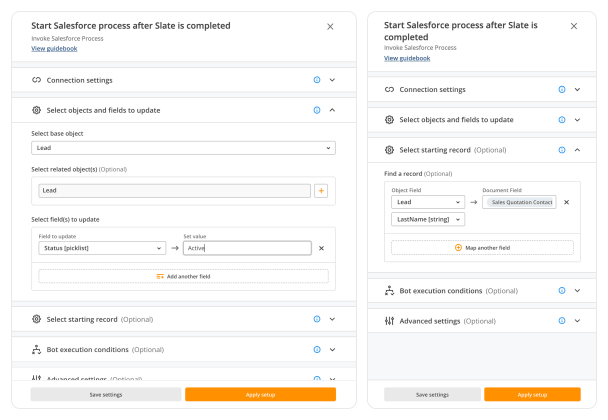Click gear icon for Select objects, left panel
Viewport: 608px width, 420px height.
click(x=36, y=110)
